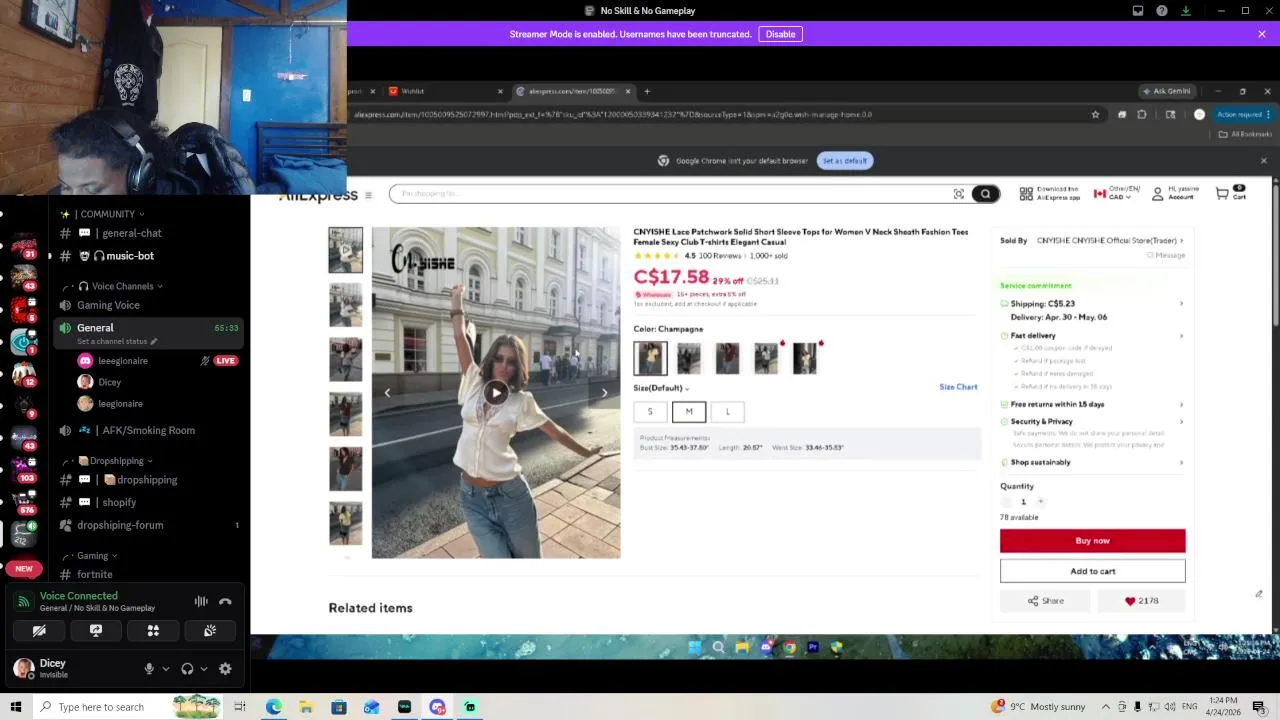
Task: Open microphone input options chevron
Action: tap(165, 669)
